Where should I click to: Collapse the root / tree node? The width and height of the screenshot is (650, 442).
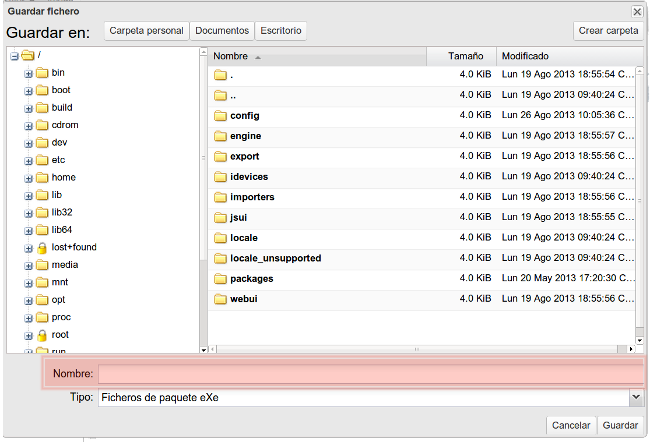[14, 55]
